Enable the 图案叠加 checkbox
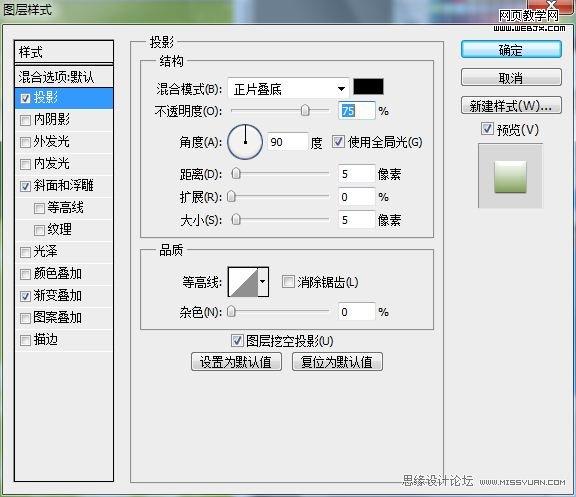Screen dimensions: 576x497 coord(25,318)
